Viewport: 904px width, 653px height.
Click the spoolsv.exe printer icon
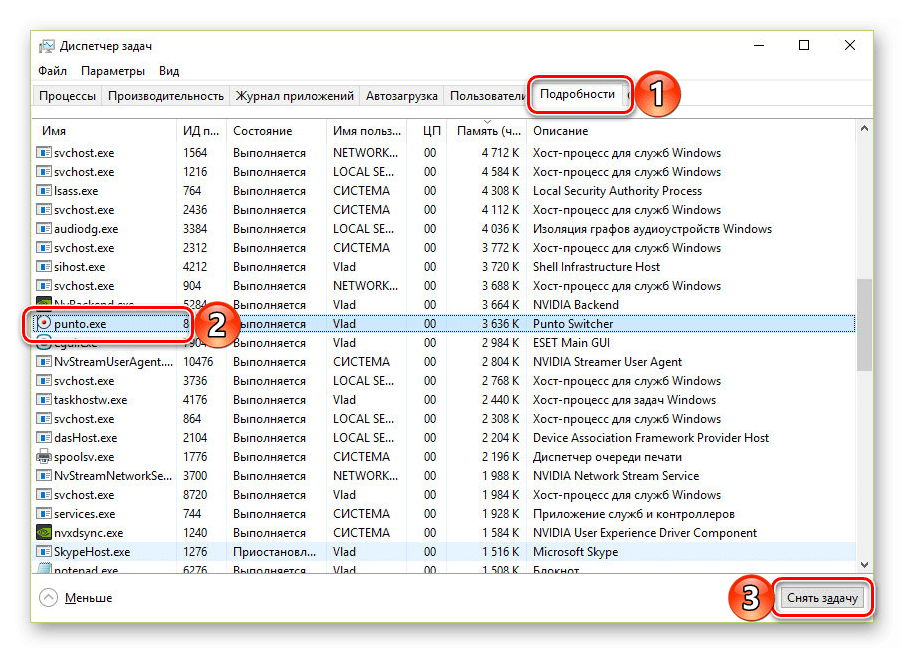click(44, 457)
